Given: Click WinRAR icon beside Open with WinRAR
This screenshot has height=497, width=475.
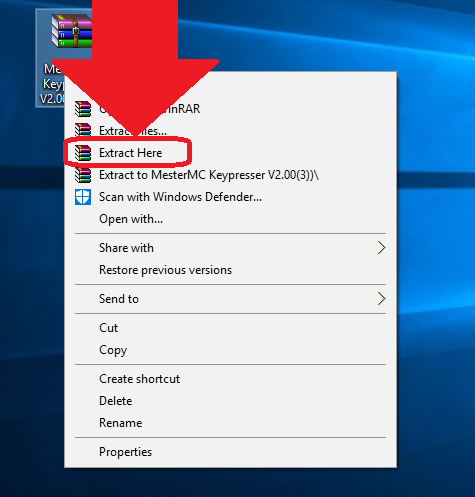Looking at the screenshot, I should pyautogui.click(x=83, y=109).
